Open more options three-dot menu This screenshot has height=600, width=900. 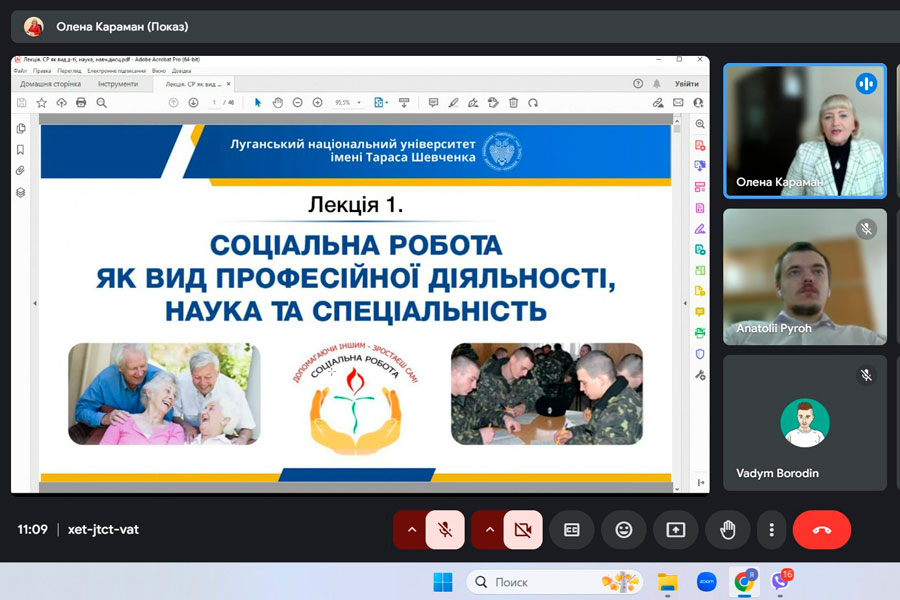pos(770,530)
